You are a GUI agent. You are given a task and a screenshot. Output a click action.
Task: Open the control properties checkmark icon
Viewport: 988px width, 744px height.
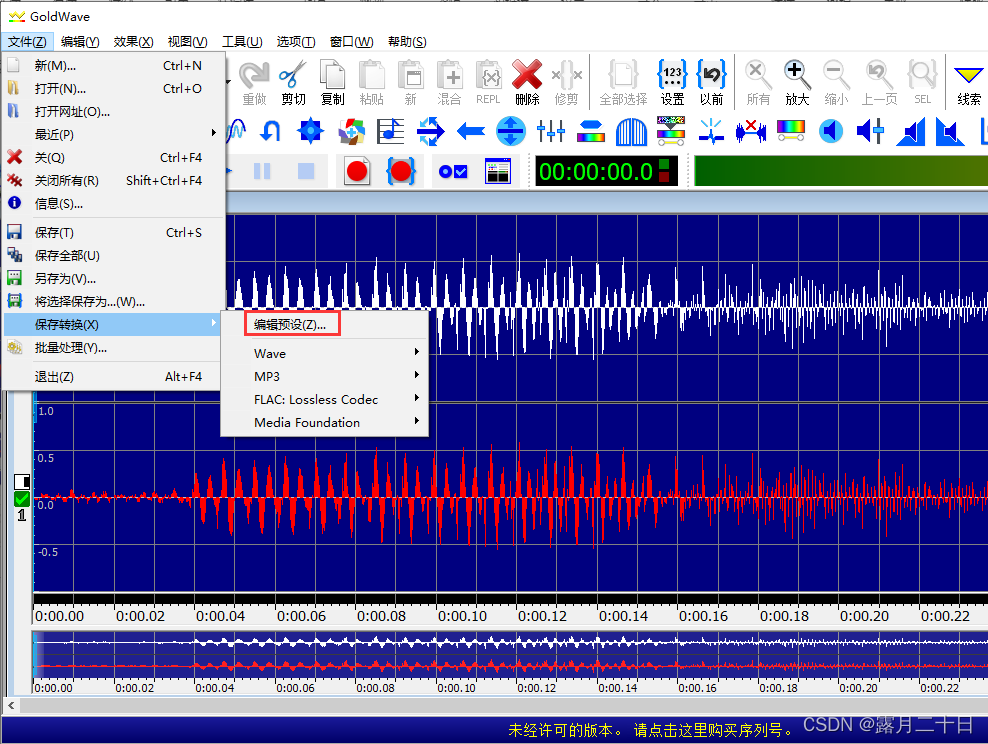[453, 171]
